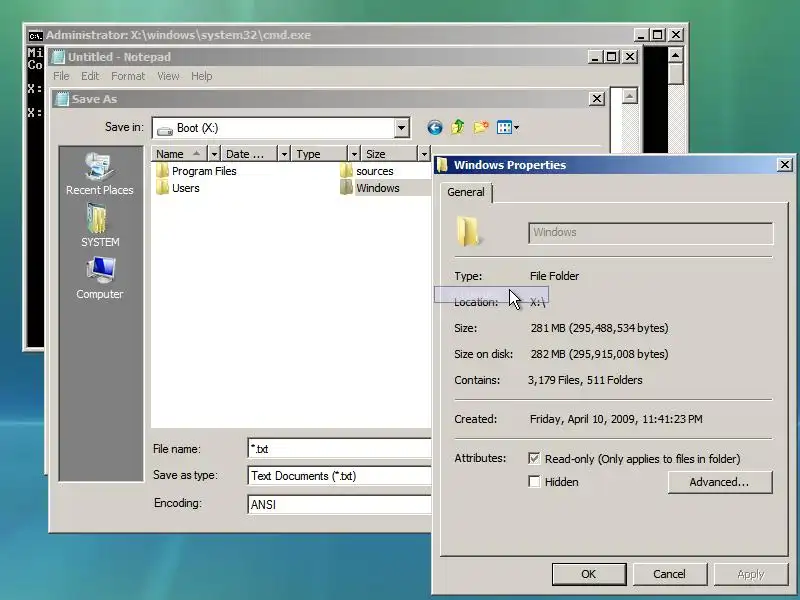
Task: Enable the Hidden attribute checkbox
Action: 534,482
